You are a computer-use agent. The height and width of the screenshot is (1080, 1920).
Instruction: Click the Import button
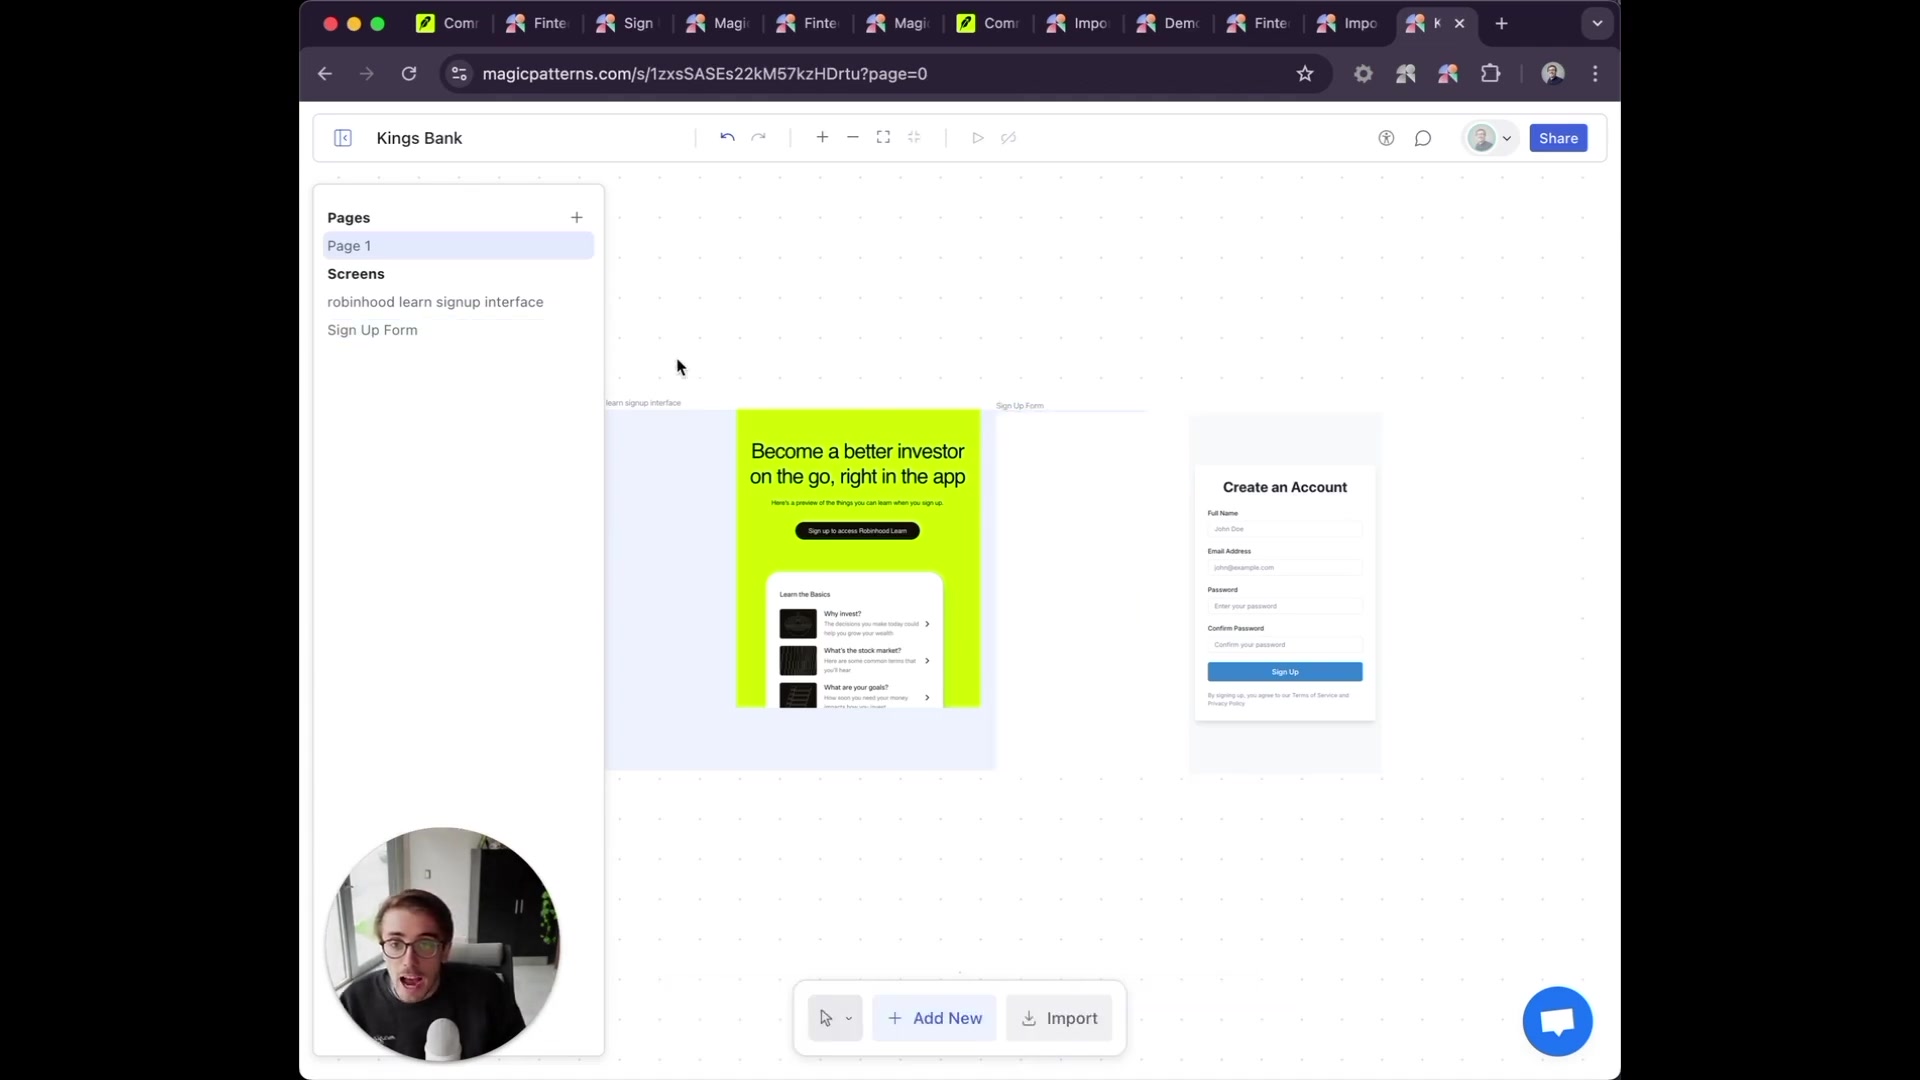(x=1059, y=1018)
